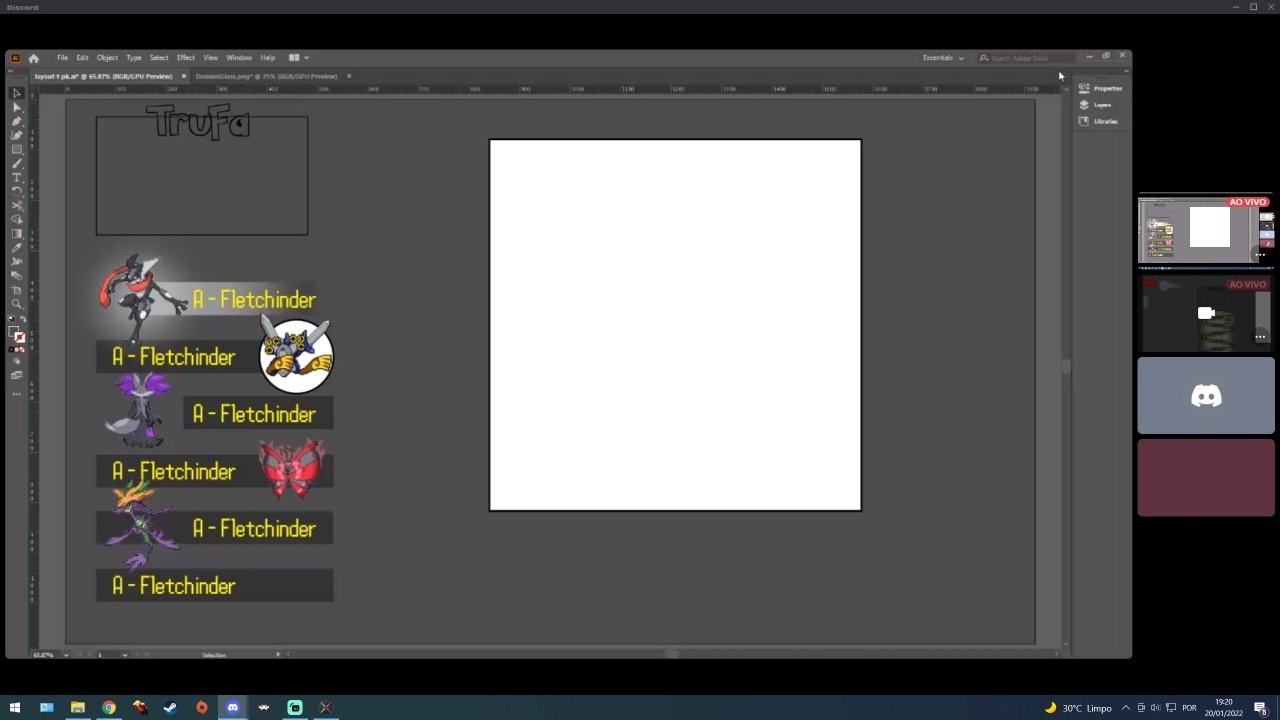The height and width of the screenshot is (720, 1280).
Task: Open the Libraries panel
Action: [1084, 121]
